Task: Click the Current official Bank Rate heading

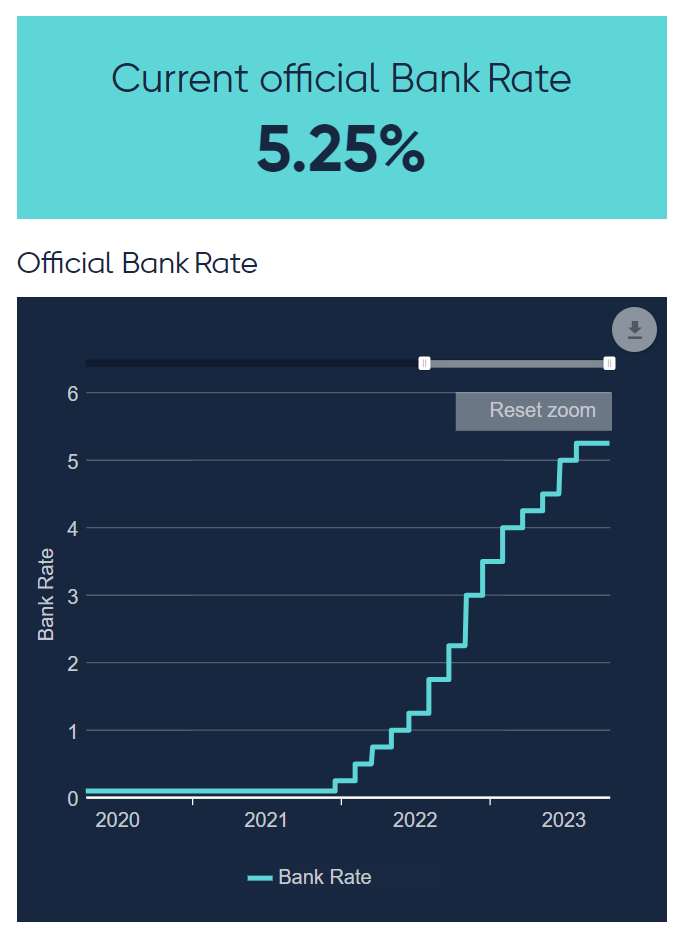Action: coord(341,78)
